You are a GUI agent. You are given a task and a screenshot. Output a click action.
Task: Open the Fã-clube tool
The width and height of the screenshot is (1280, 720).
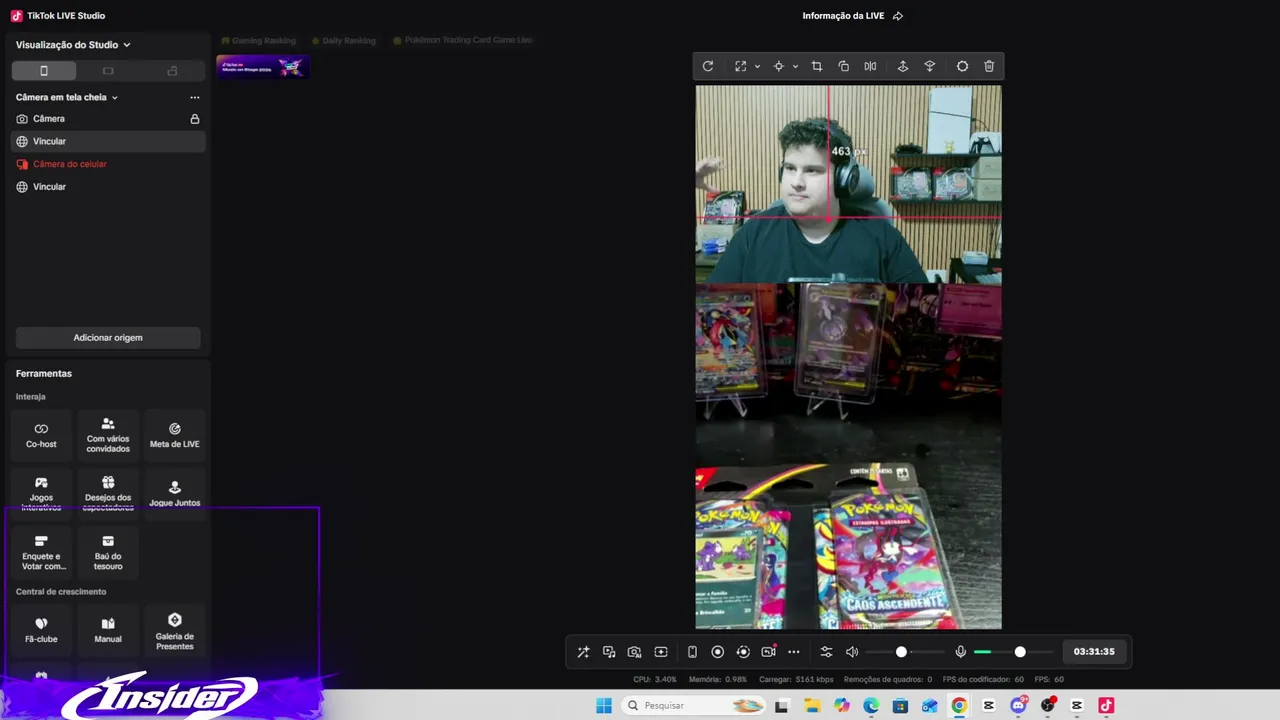click(x=41, y=630)
